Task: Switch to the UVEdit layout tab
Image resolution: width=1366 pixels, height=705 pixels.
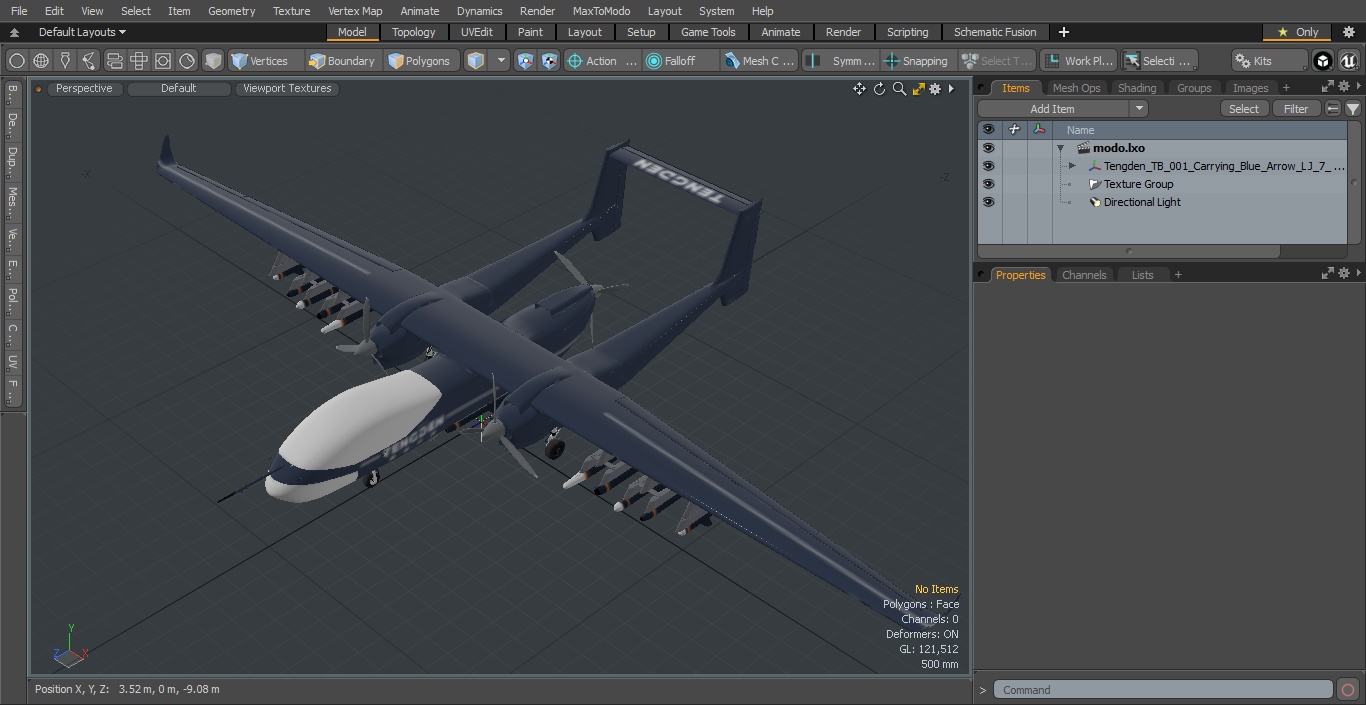Action: pos(477,32)
